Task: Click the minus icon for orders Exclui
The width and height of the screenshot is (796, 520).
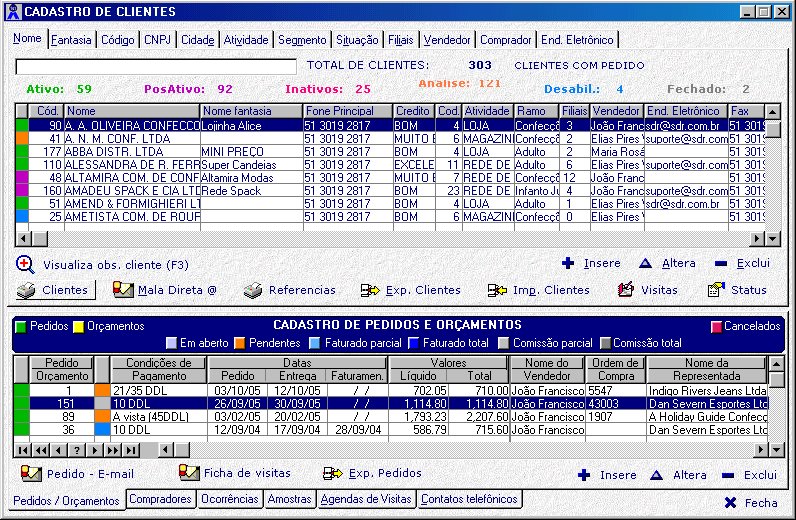Action: point(728,475)
